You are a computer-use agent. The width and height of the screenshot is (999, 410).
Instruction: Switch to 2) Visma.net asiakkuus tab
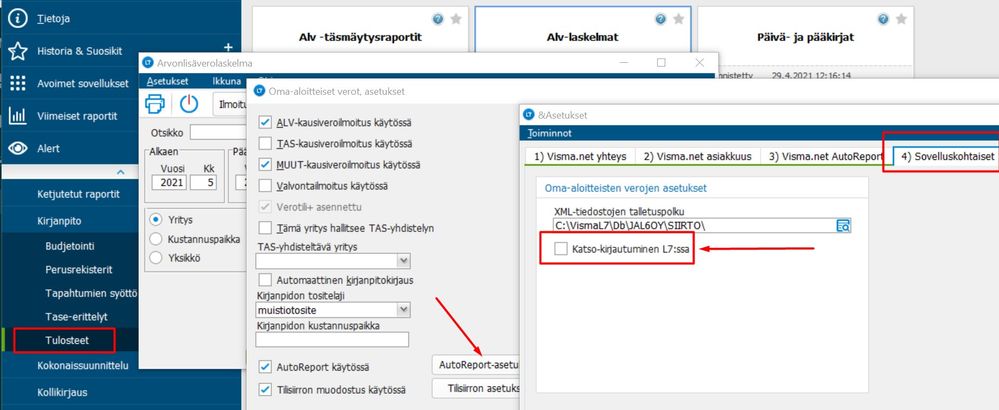697,157
